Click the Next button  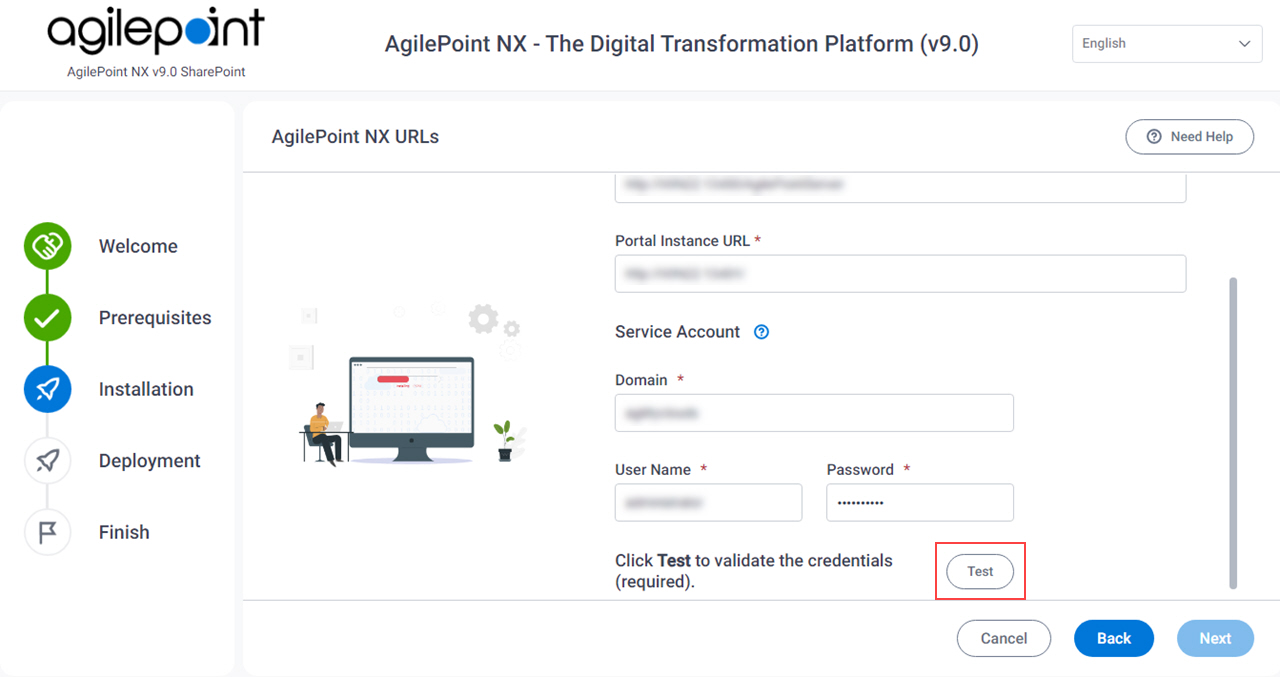[1215, 638]
